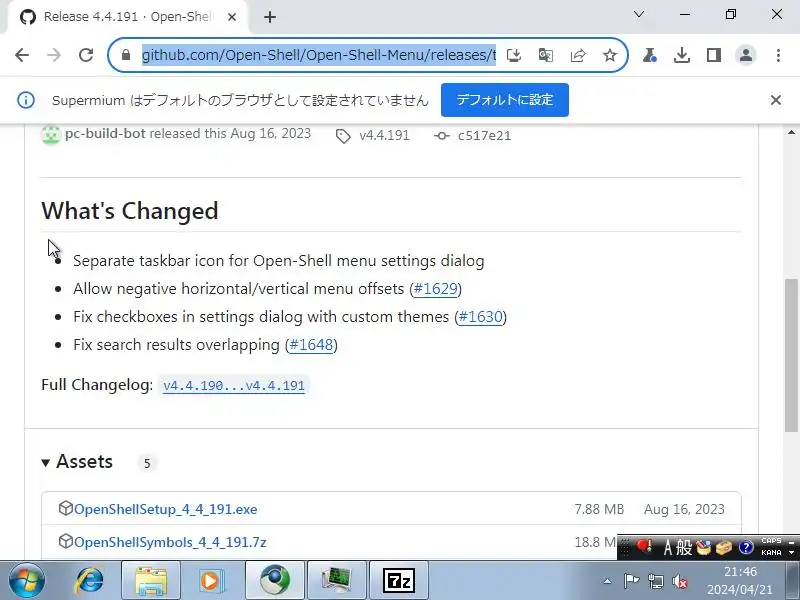Click the forward navigation arrow
The width and height of the screenshot is (800, 600).
[54, 55]
